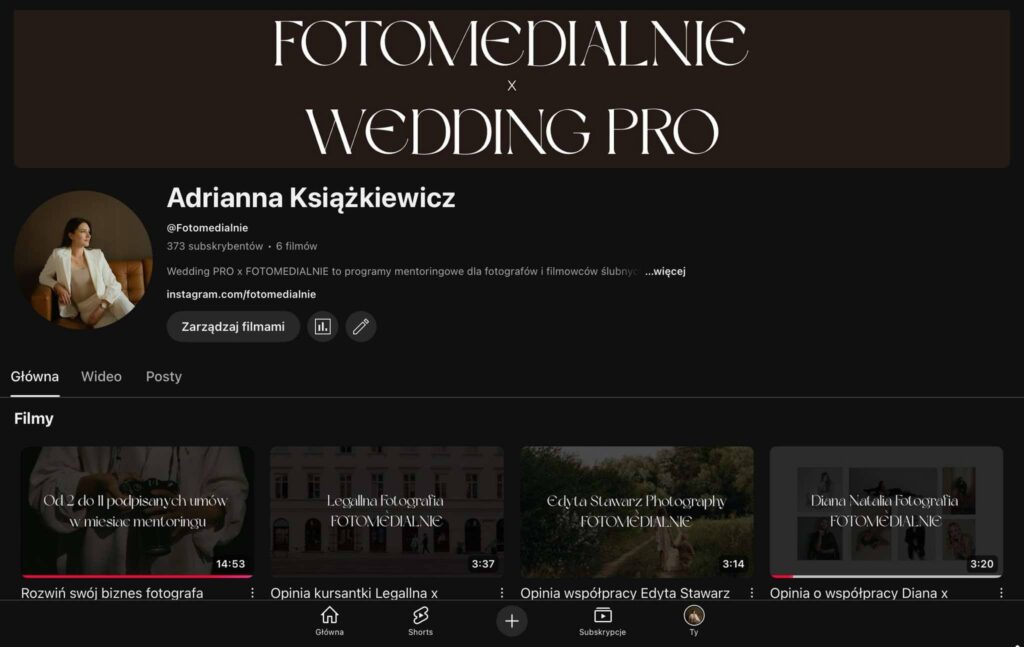1024x647 pixels.
Task: Click the 3:20 duration badge
Action: 982,563
